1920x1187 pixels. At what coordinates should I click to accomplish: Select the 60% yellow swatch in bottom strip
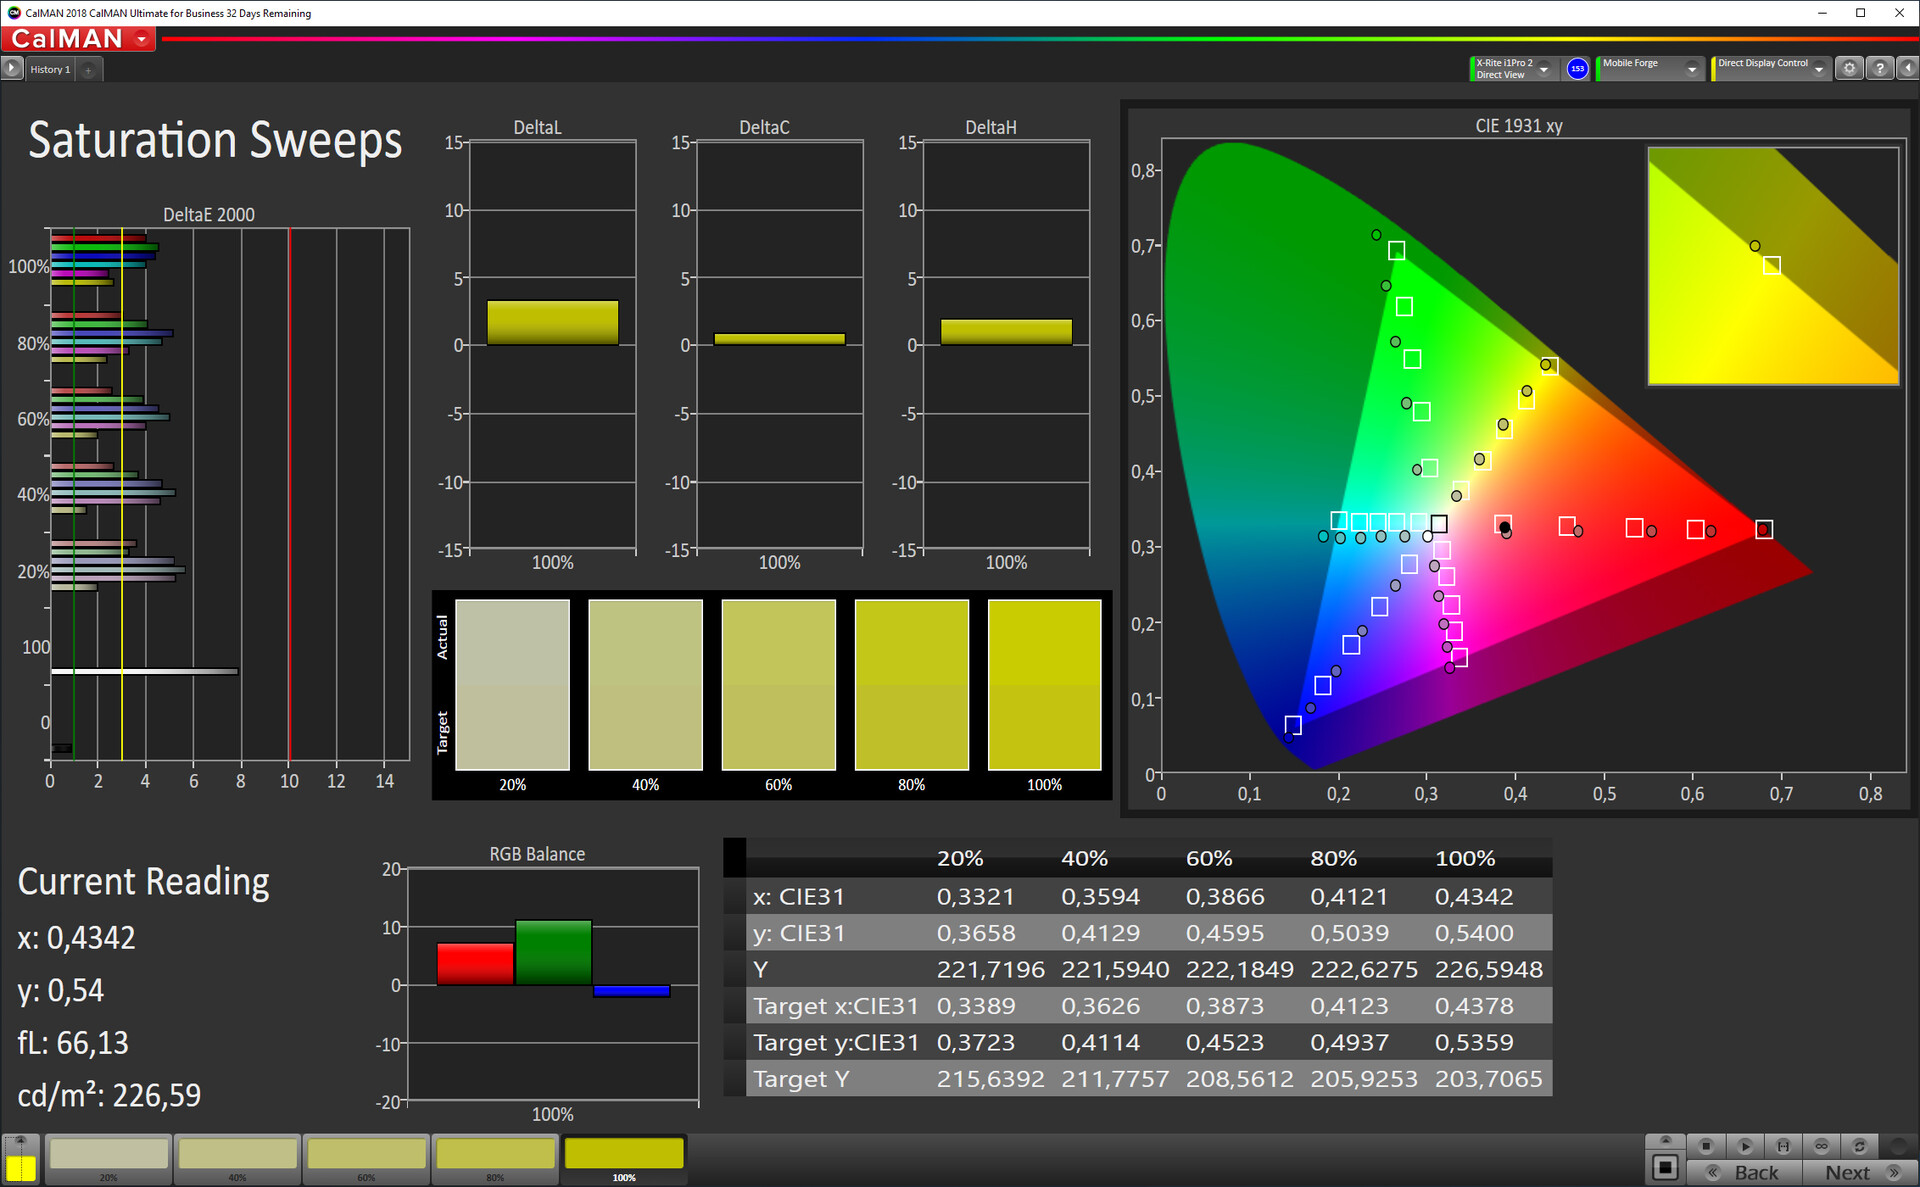366,1155
